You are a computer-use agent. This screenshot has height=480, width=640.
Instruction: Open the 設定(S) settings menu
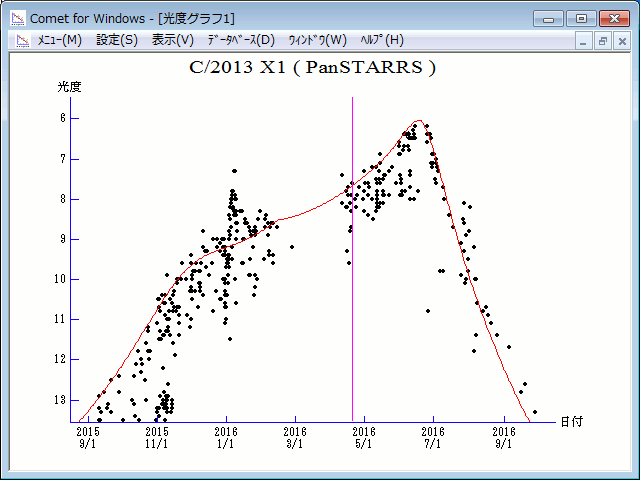pyautogui.click(x=117, y=40)
